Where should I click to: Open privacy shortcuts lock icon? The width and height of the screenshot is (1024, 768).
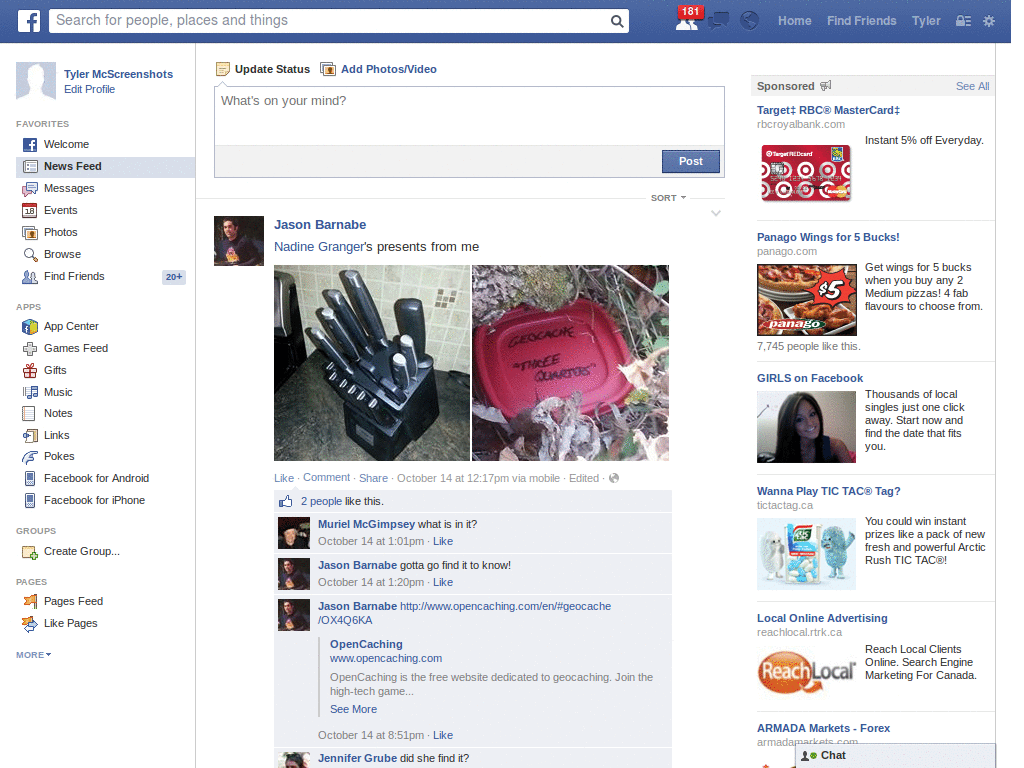(963, 21)
